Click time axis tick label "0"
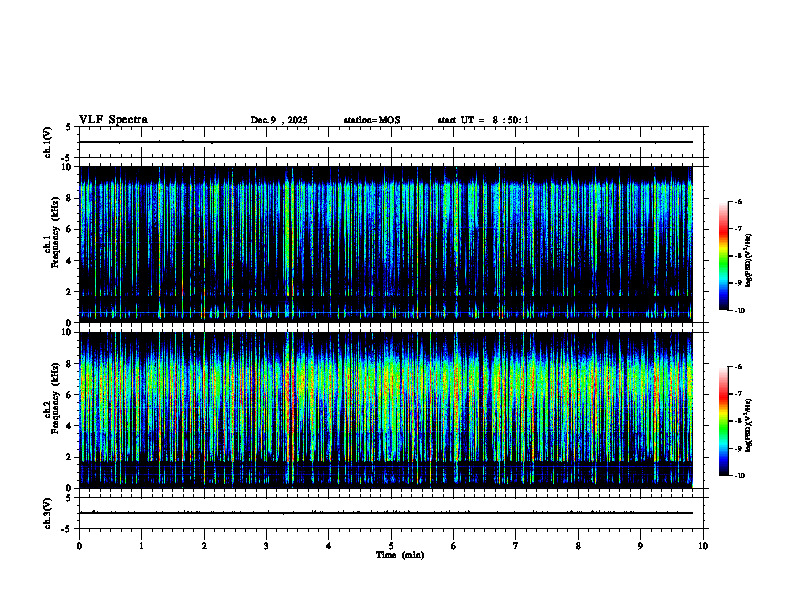The height and width of the screenshot is (612, 792). click(79, 546)
